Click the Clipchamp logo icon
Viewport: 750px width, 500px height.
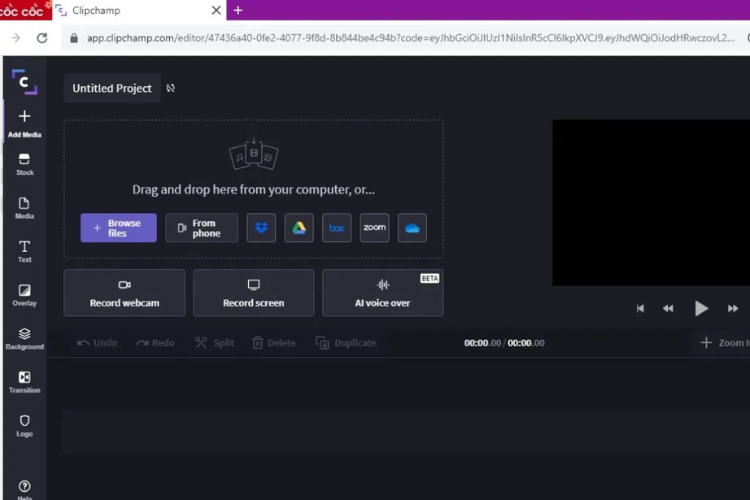point(24,82)
